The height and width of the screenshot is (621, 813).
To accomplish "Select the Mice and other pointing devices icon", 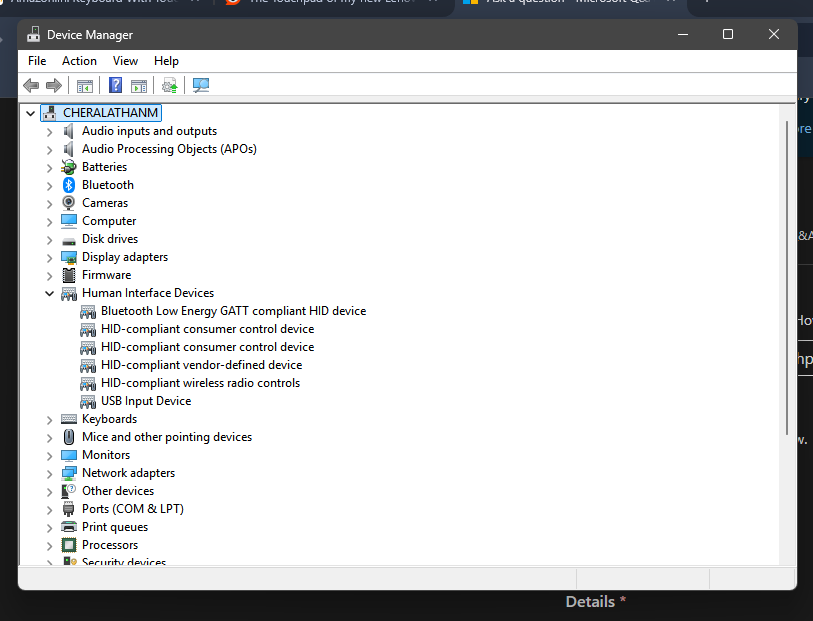I will click(68, 437).
